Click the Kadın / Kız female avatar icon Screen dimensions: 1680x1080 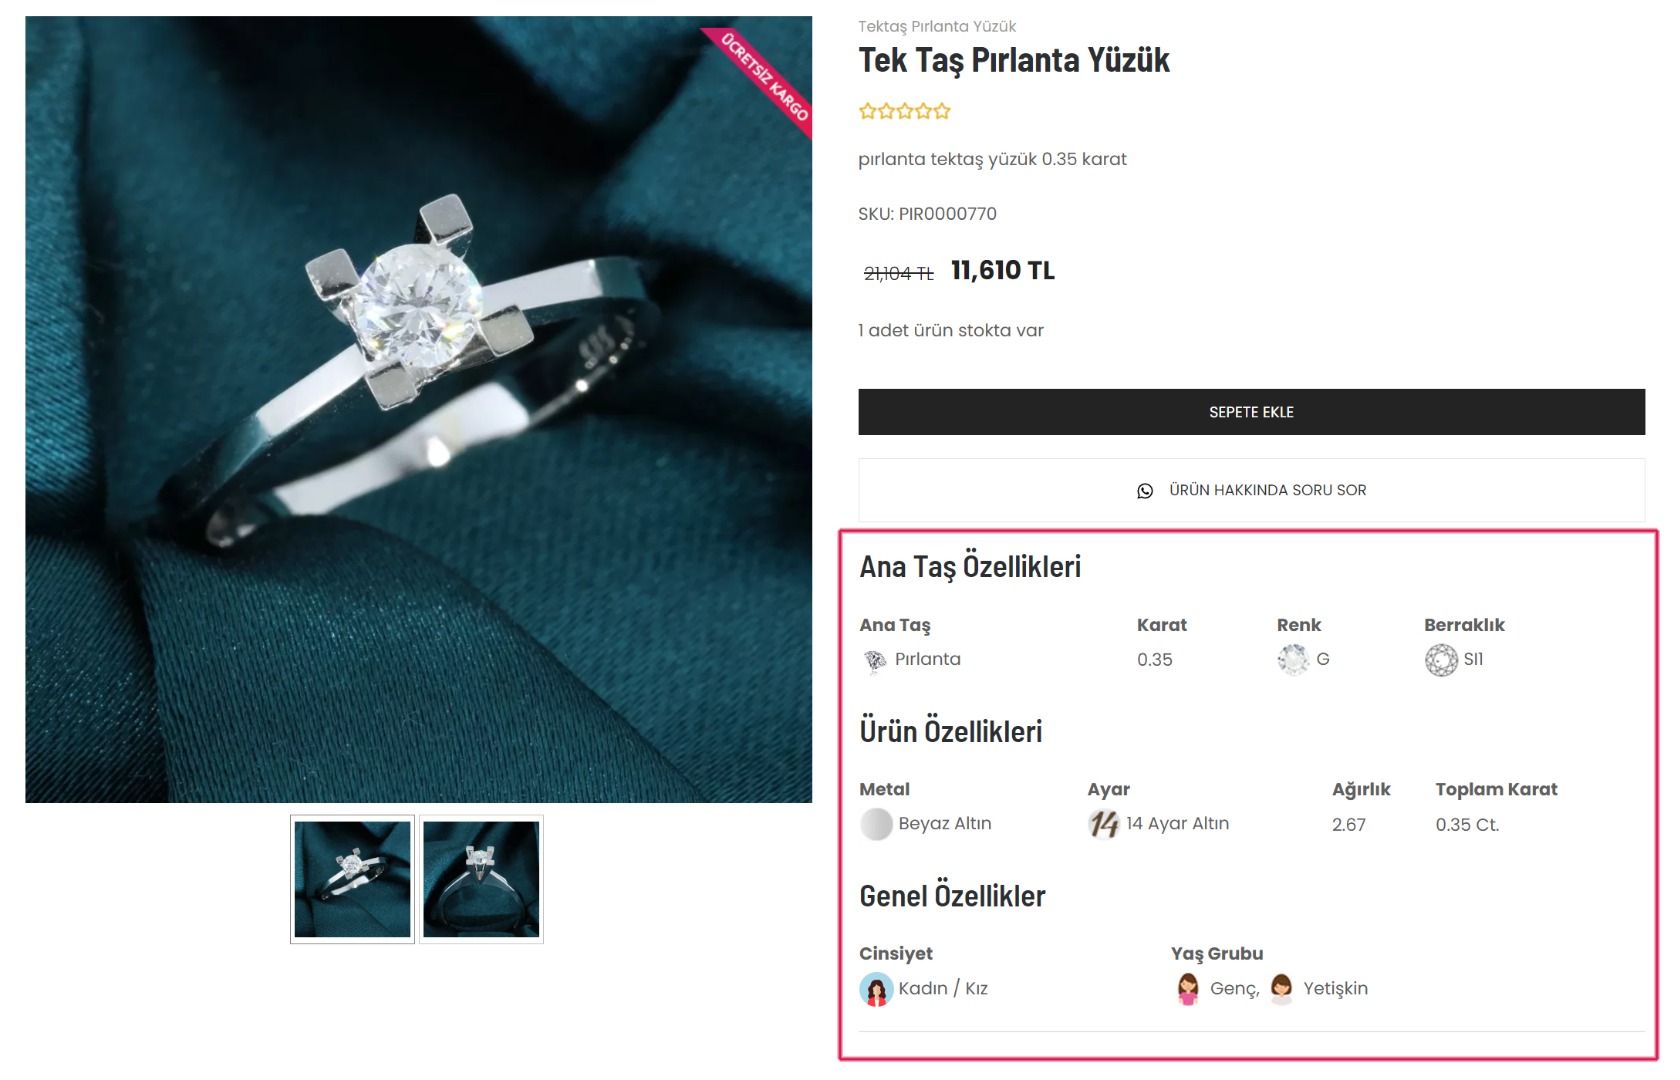click(876, 989)
